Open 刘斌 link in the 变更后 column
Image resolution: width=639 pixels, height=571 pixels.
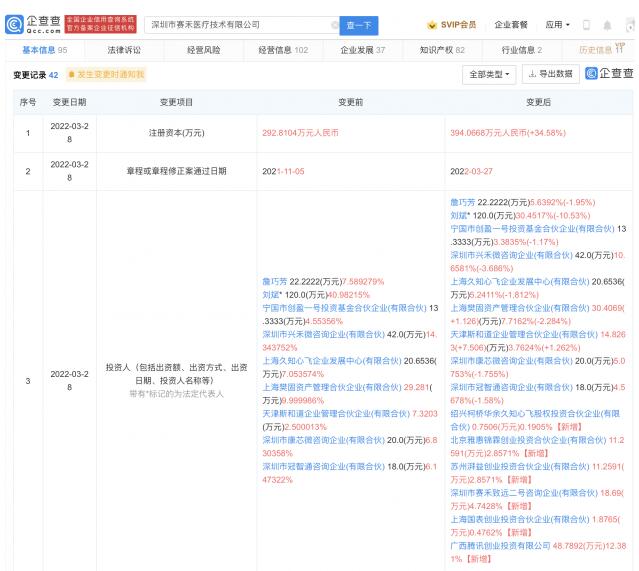459,216
